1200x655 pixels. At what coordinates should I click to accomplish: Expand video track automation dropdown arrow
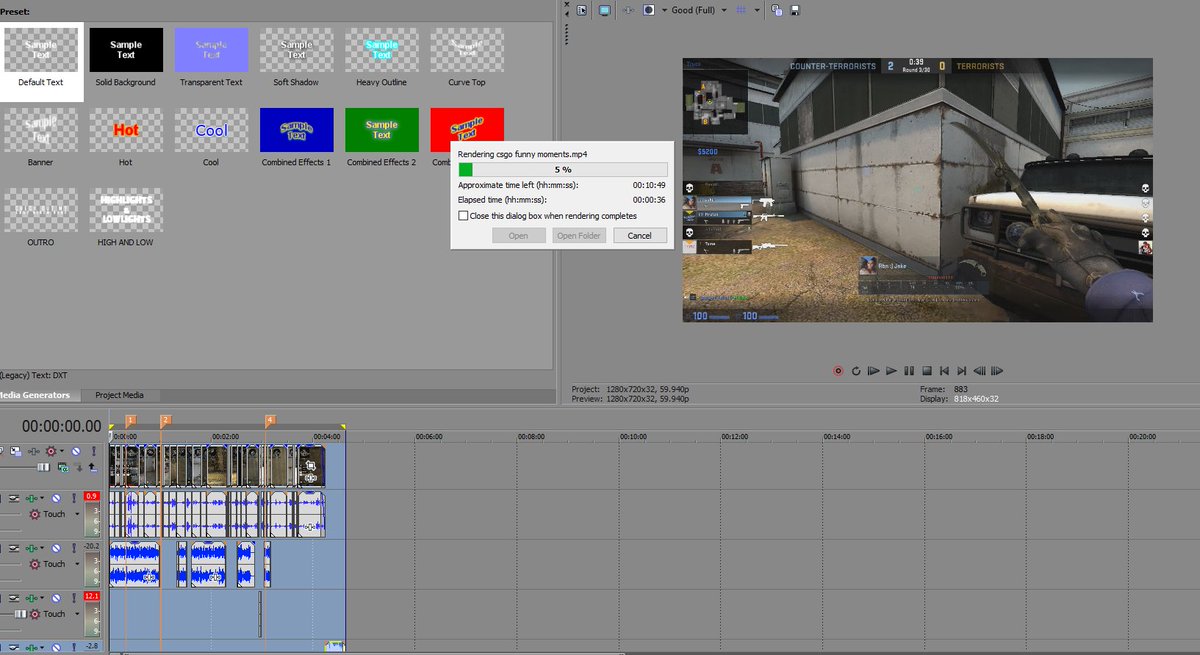point(62,452)
